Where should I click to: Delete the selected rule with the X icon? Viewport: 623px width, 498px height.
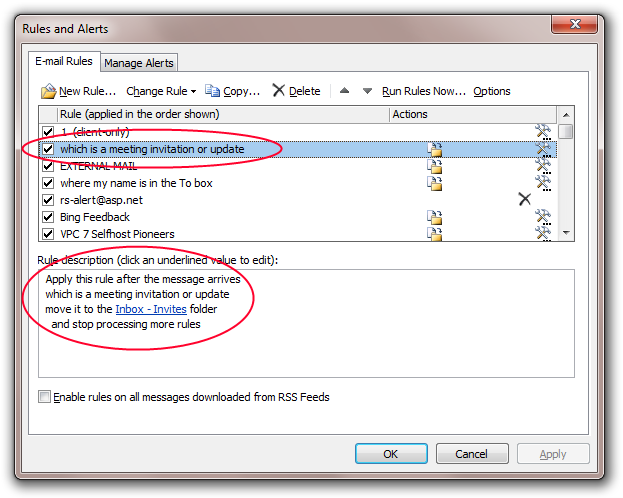[x=279, y=91]
